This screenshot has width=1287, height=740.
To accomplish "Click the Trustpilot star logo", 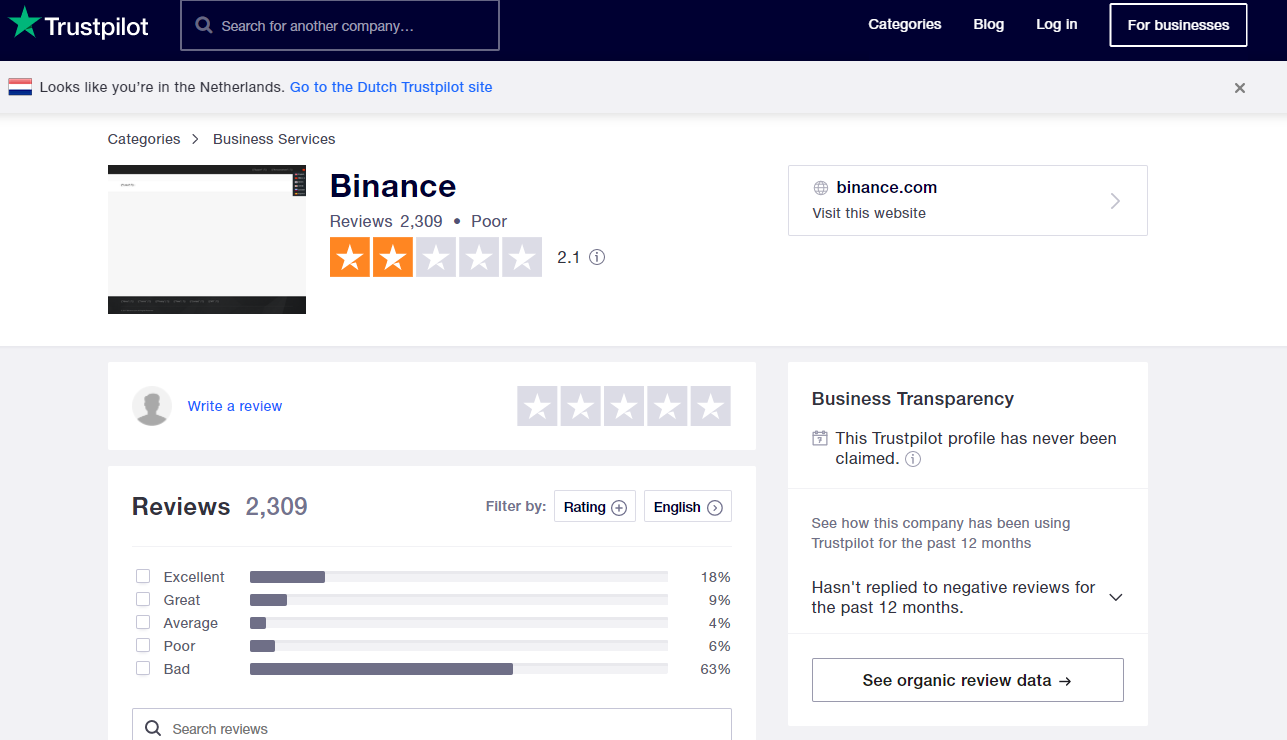I will click(24, 22).
